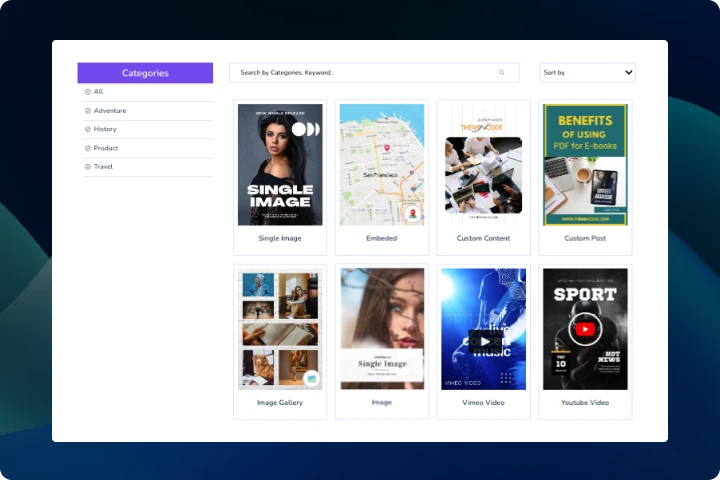Focus the Search by Categories, Keyword field
This screenshot has height=480, width=720.
coord(374,73)
